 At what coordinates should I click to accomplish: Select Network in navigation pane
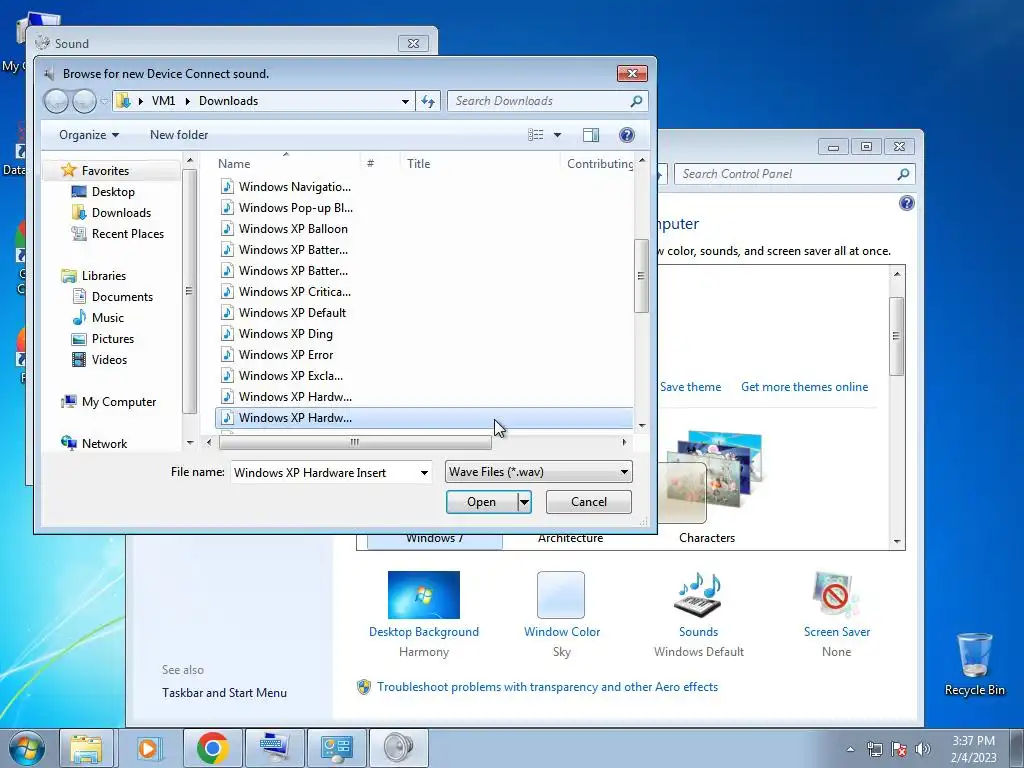(104, 443)
